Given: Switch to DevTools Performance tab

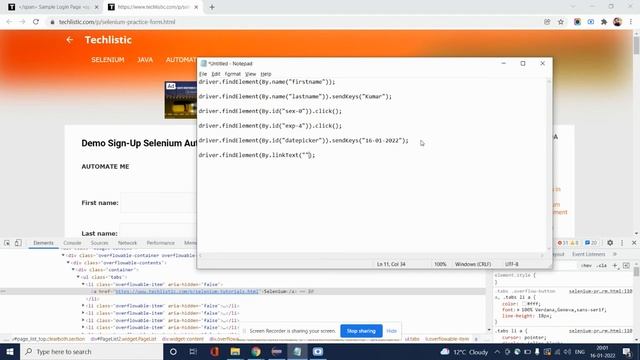Looking at the screenshot, I should 160,243.
